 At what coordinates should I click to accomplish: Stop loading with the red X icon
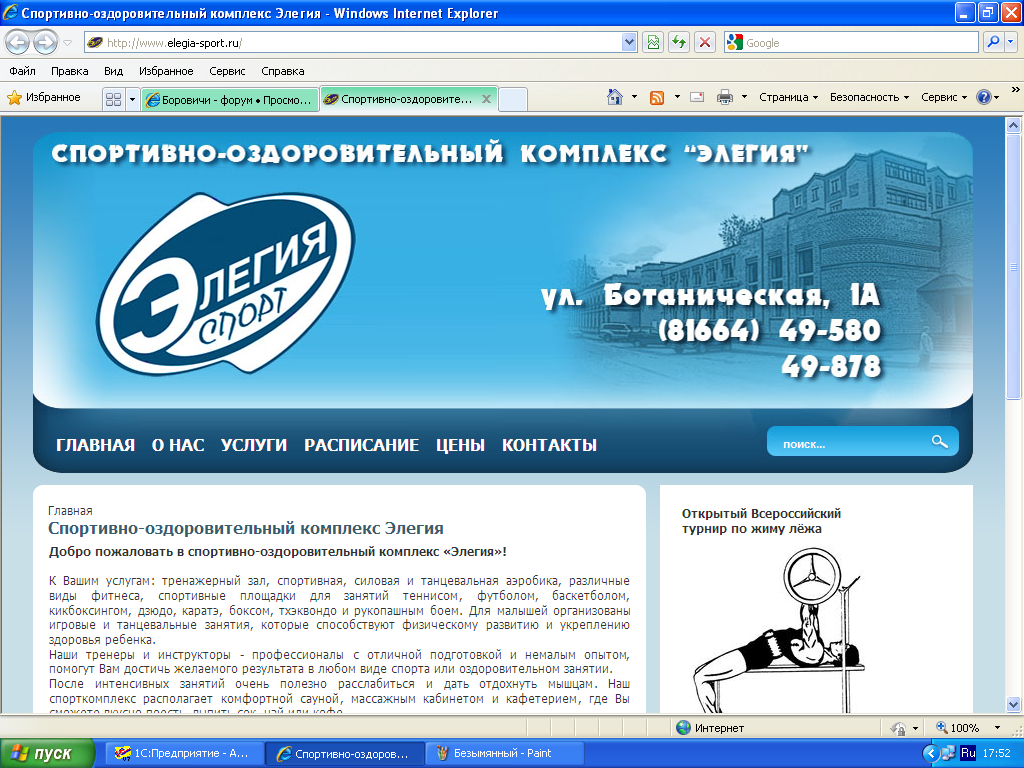point(705,43)
